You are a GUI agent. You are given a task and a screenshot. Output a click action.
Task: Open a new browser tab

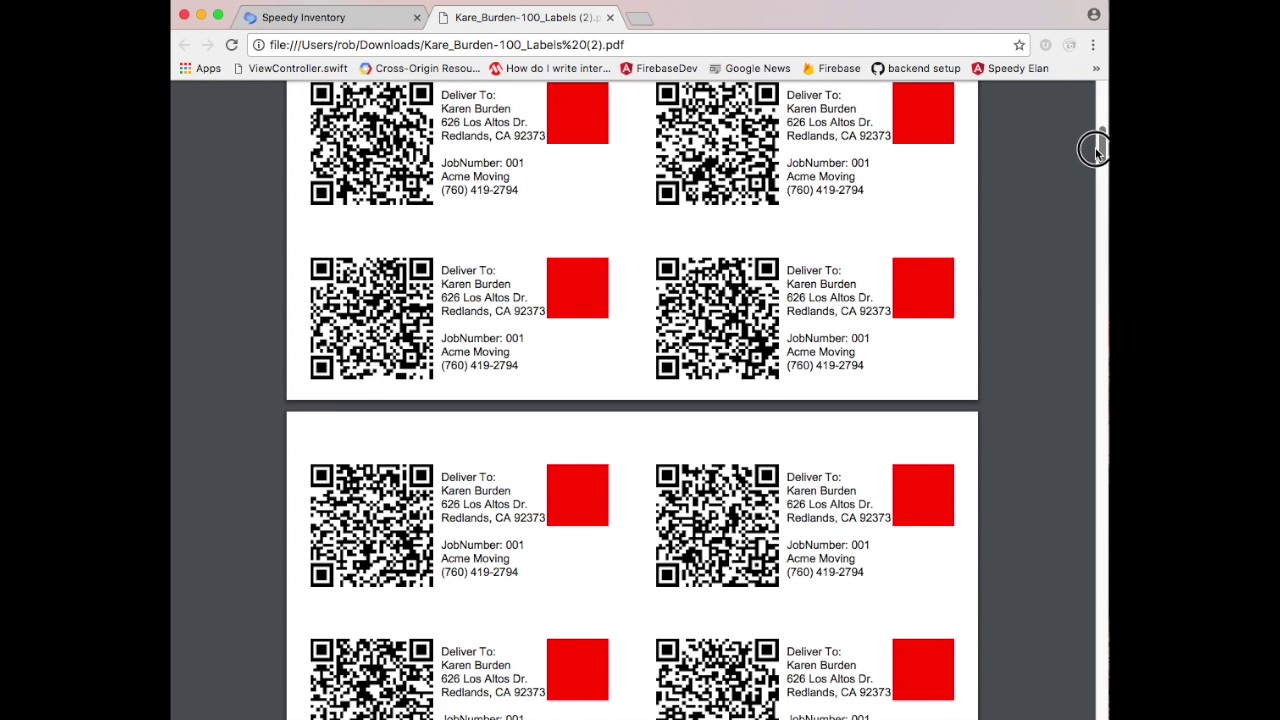(x=640, y=18)
